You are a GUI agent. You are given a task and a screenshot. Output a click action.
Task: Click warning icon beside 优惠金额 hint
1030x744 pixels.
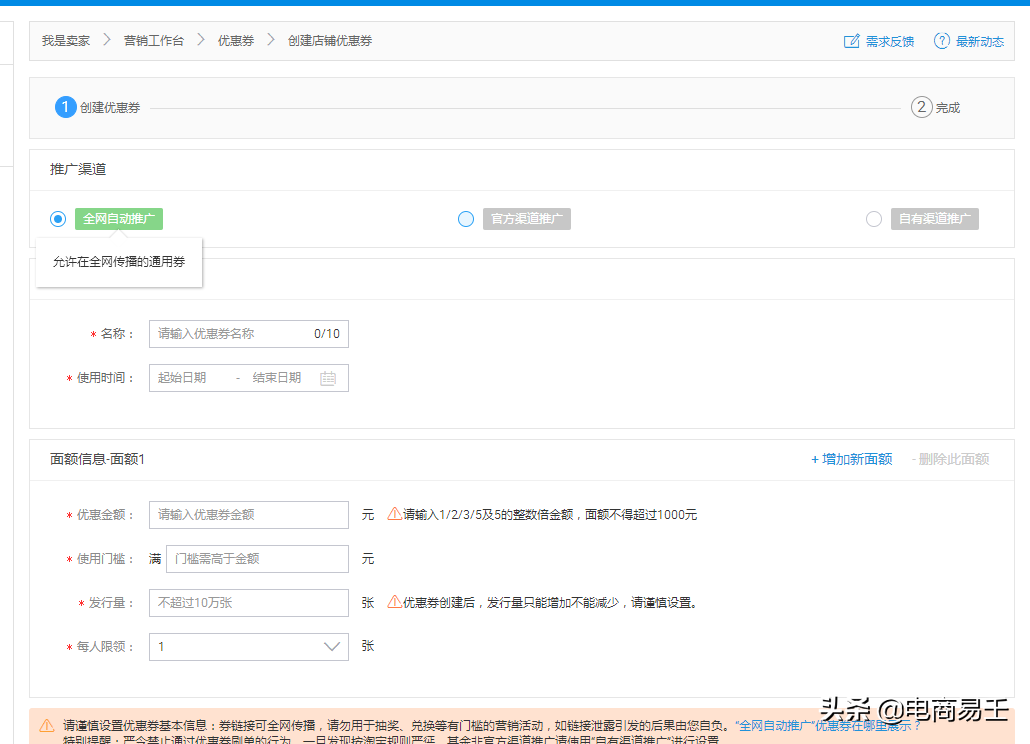(x=394, y=514)
